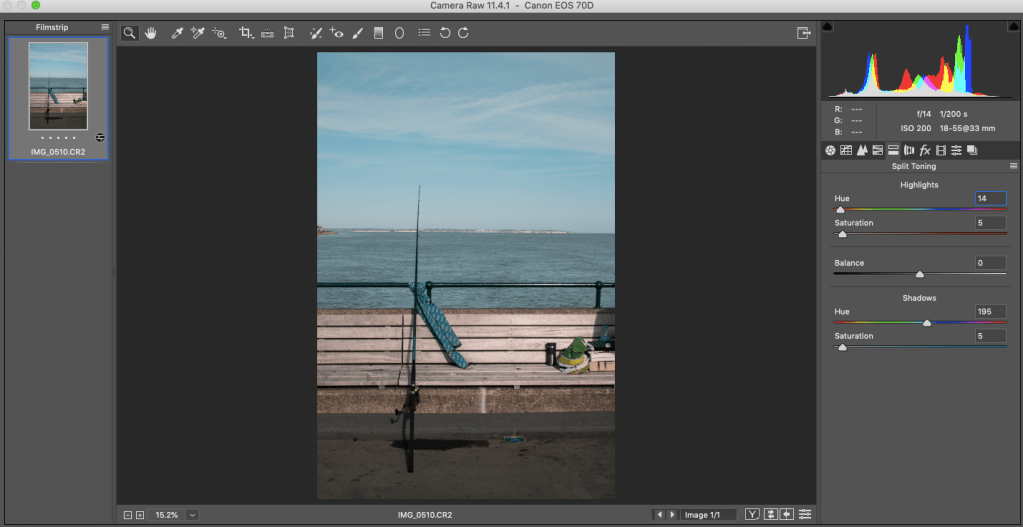
Task: Click the zoom out minus button
Action: coord(128,514)
